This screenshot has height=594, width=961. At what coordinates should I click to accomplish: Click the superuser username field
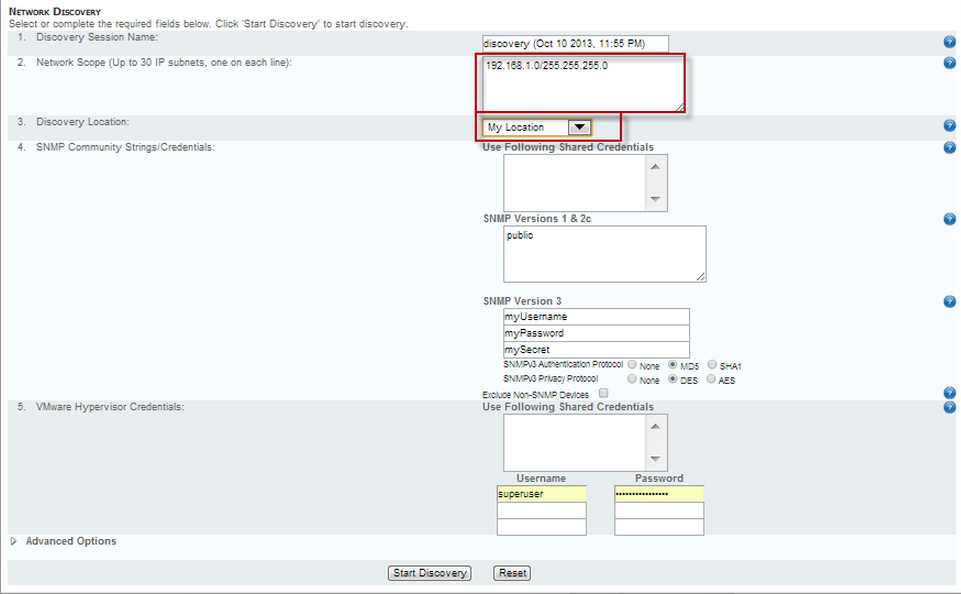tap(541, 494)
